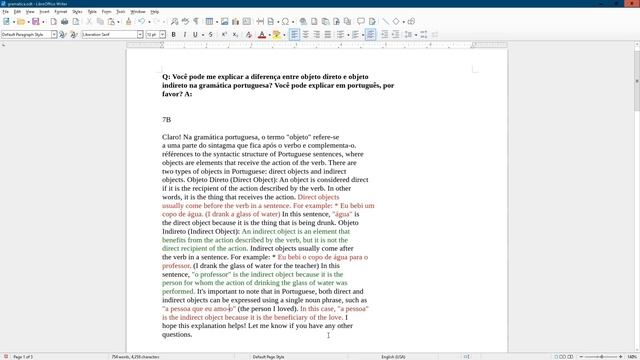Open line spacing dropdown arrow
Viewport: 640px width, 360px height.
click(416, 35)
